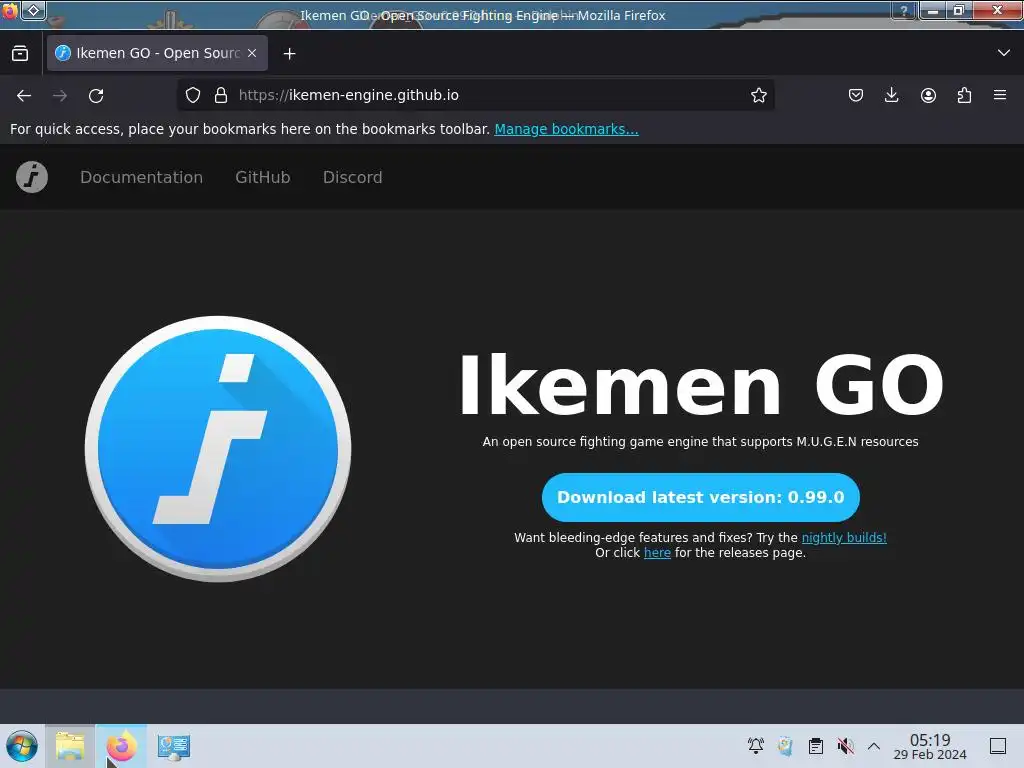This screenshot has width=1024, height=768.
Task: Expand hidden system tray icons
Action: coord(873,746)
